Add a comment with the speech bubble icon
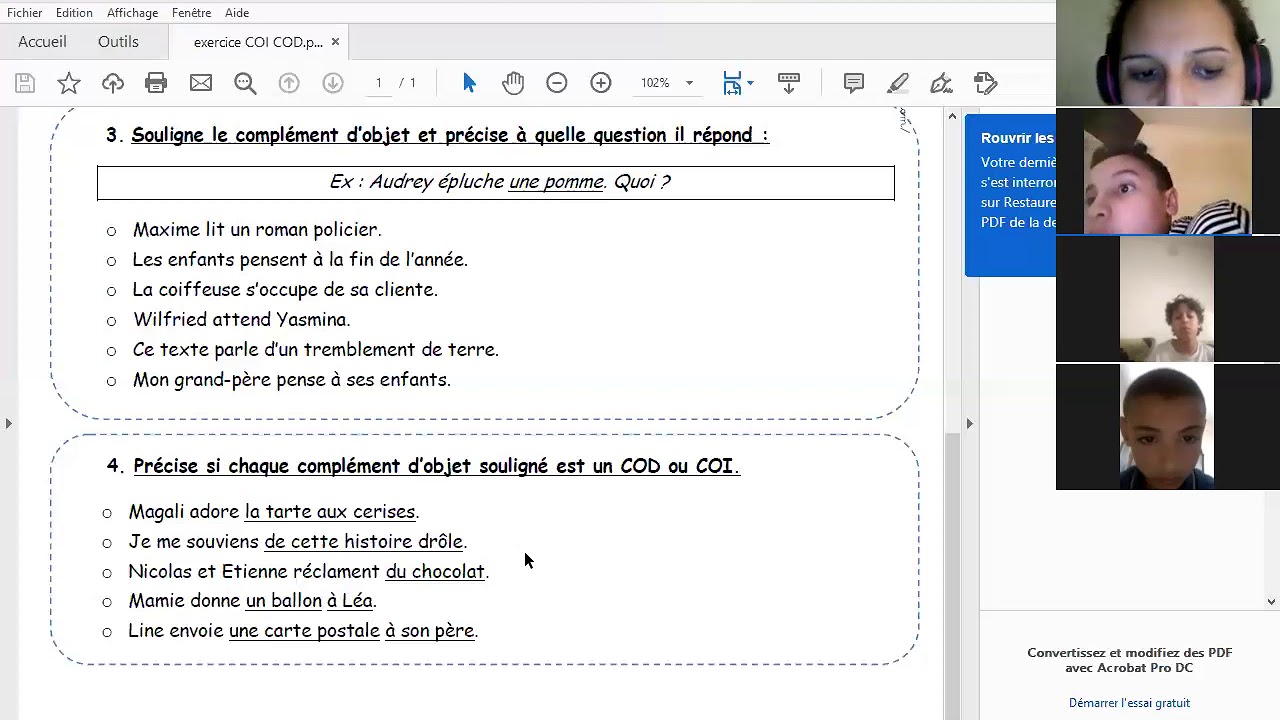Viewport: 1280px width, 720px height. [x=853, y=83]
